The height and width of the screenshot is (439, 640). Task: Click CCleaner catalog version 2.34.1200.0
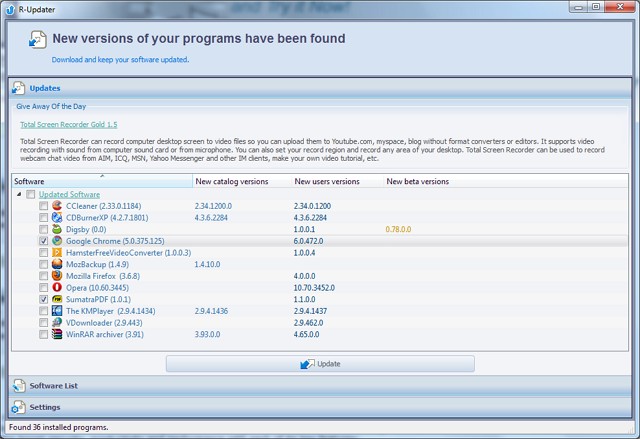(213, 206)
